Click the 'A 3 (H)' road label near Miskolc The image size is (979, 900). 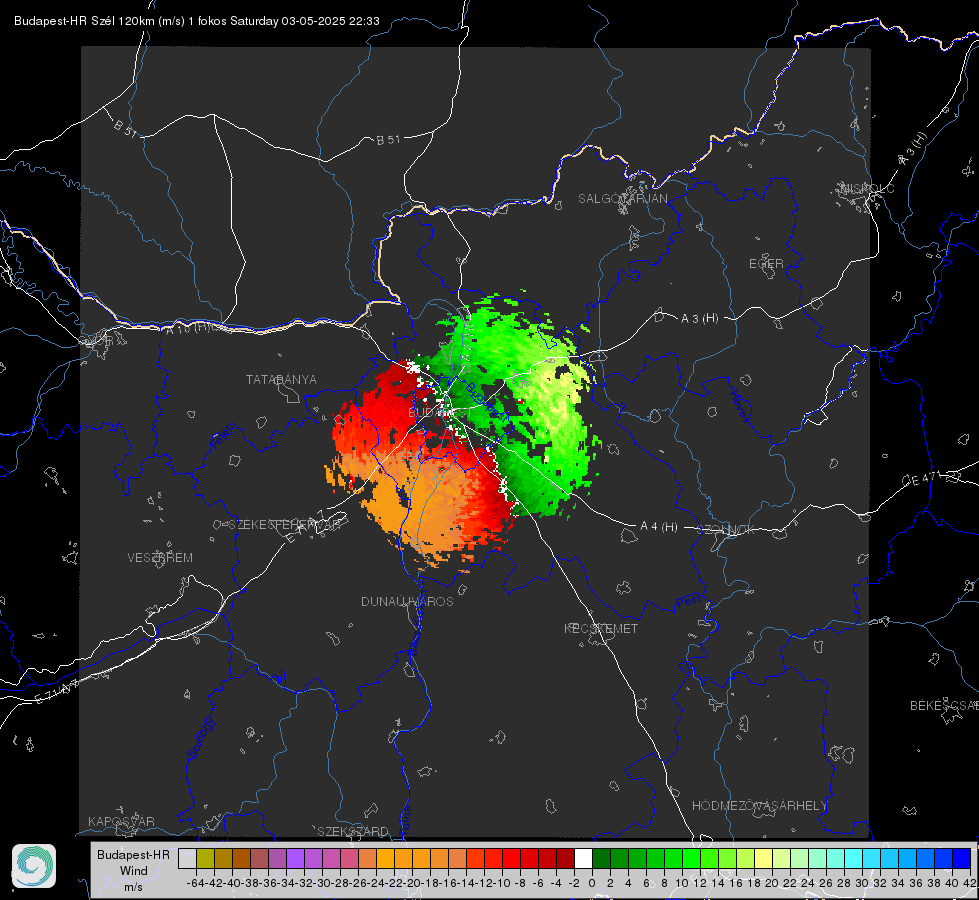(x=913, y=149)
